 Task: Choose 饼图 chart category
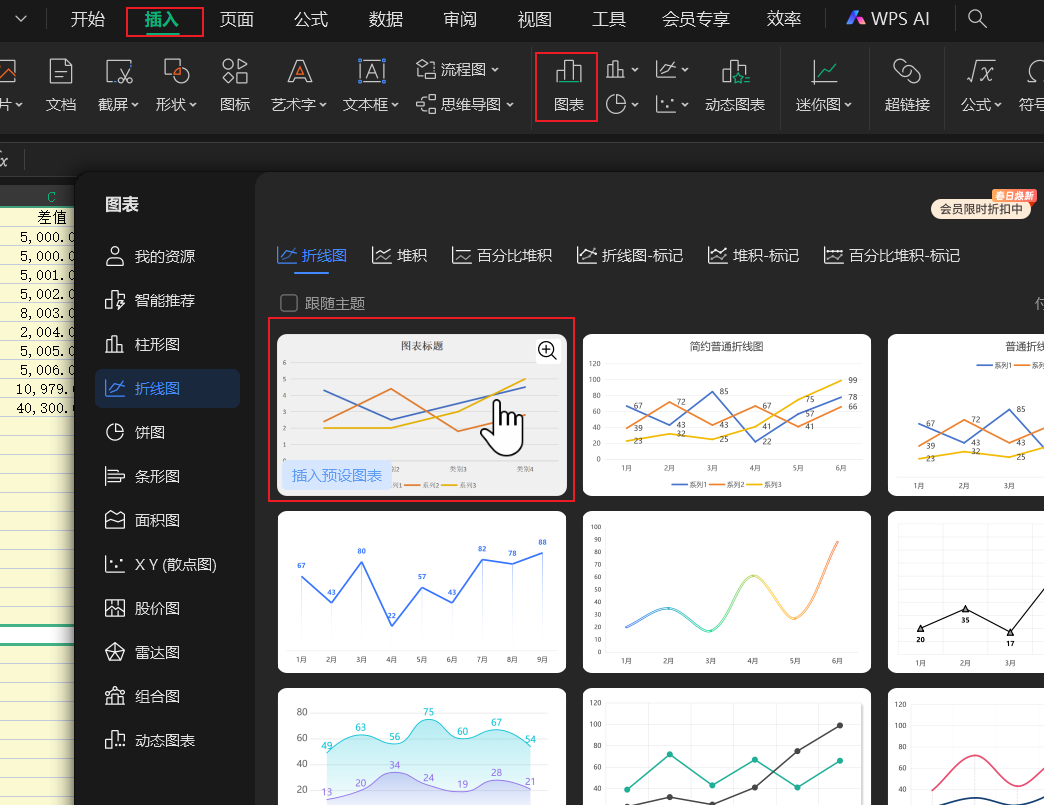tap(168, 432)
